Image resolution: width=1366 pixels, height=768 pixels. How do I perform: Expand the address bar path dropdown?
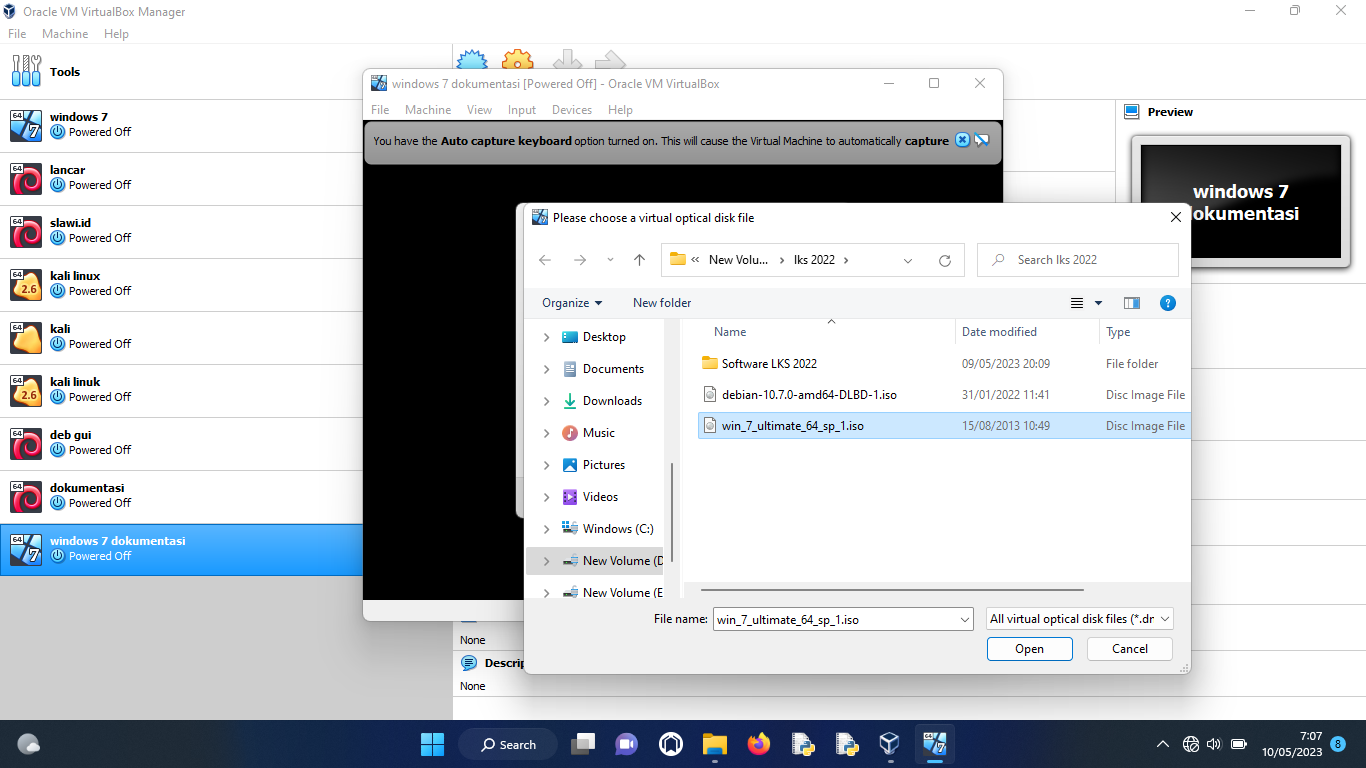pos(908,260)
